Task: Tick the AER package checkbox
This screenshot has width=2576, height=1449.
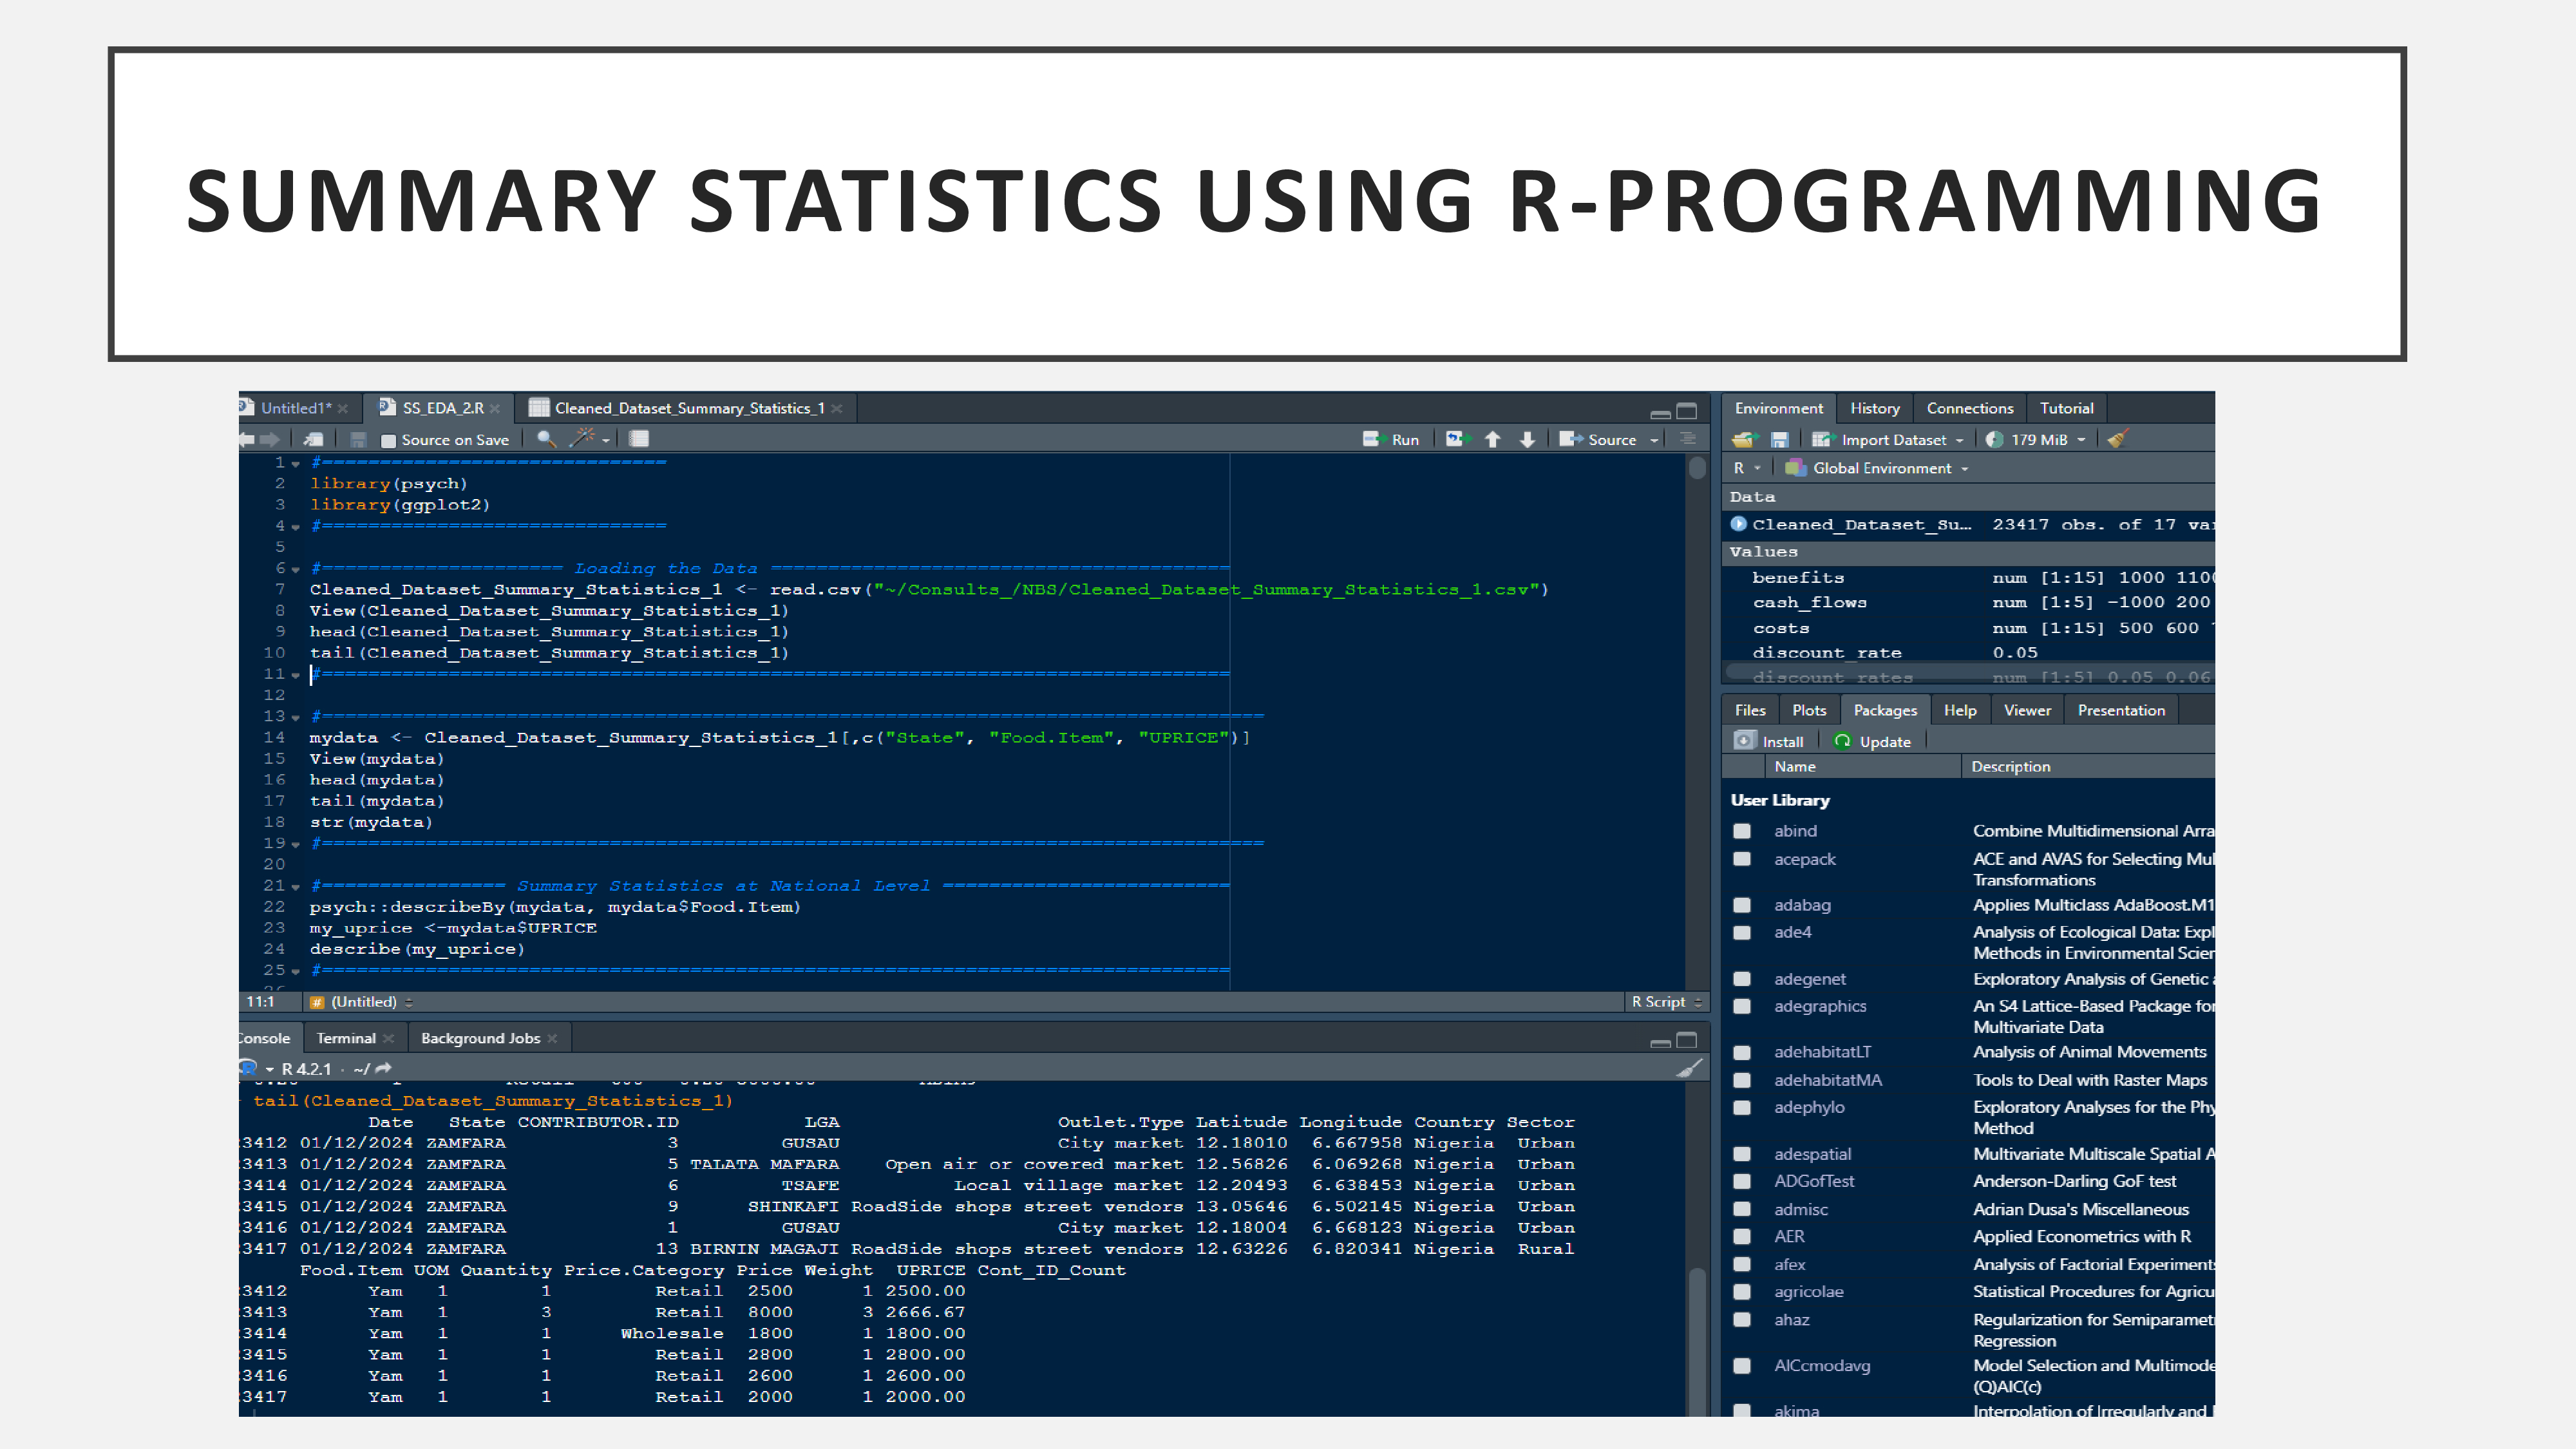Action: pos(1742,1237)
